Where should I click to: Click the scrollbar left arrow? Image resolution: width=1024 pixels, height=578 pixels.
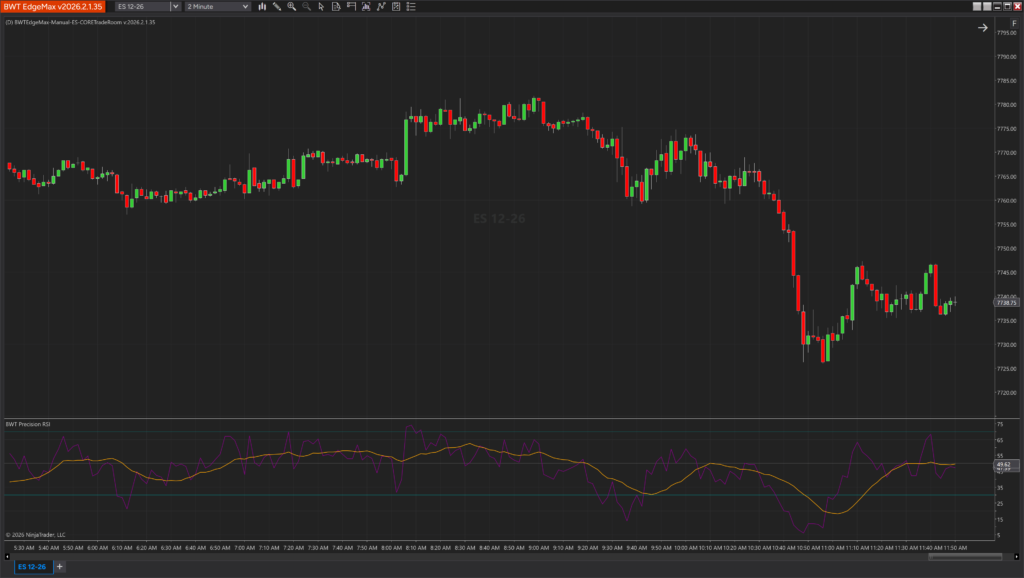point(7,557)
